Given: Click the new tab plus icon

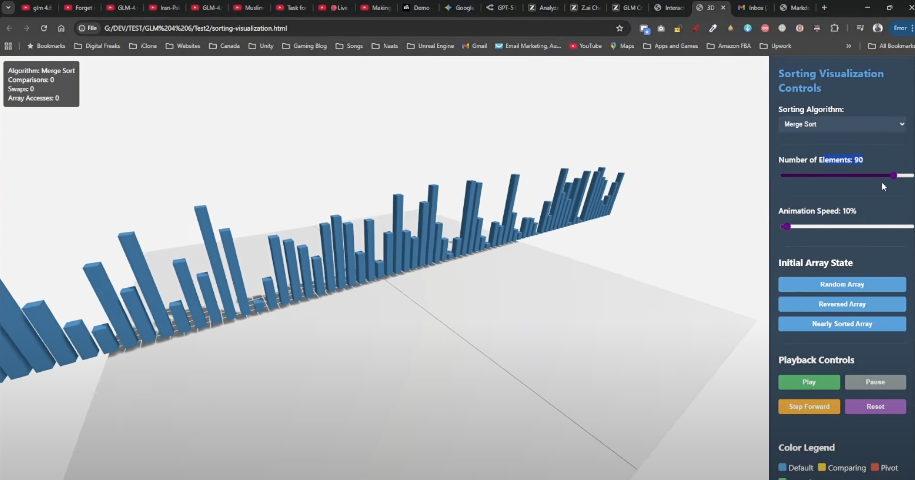Looking at the screenshot, I should click(824, 8).
